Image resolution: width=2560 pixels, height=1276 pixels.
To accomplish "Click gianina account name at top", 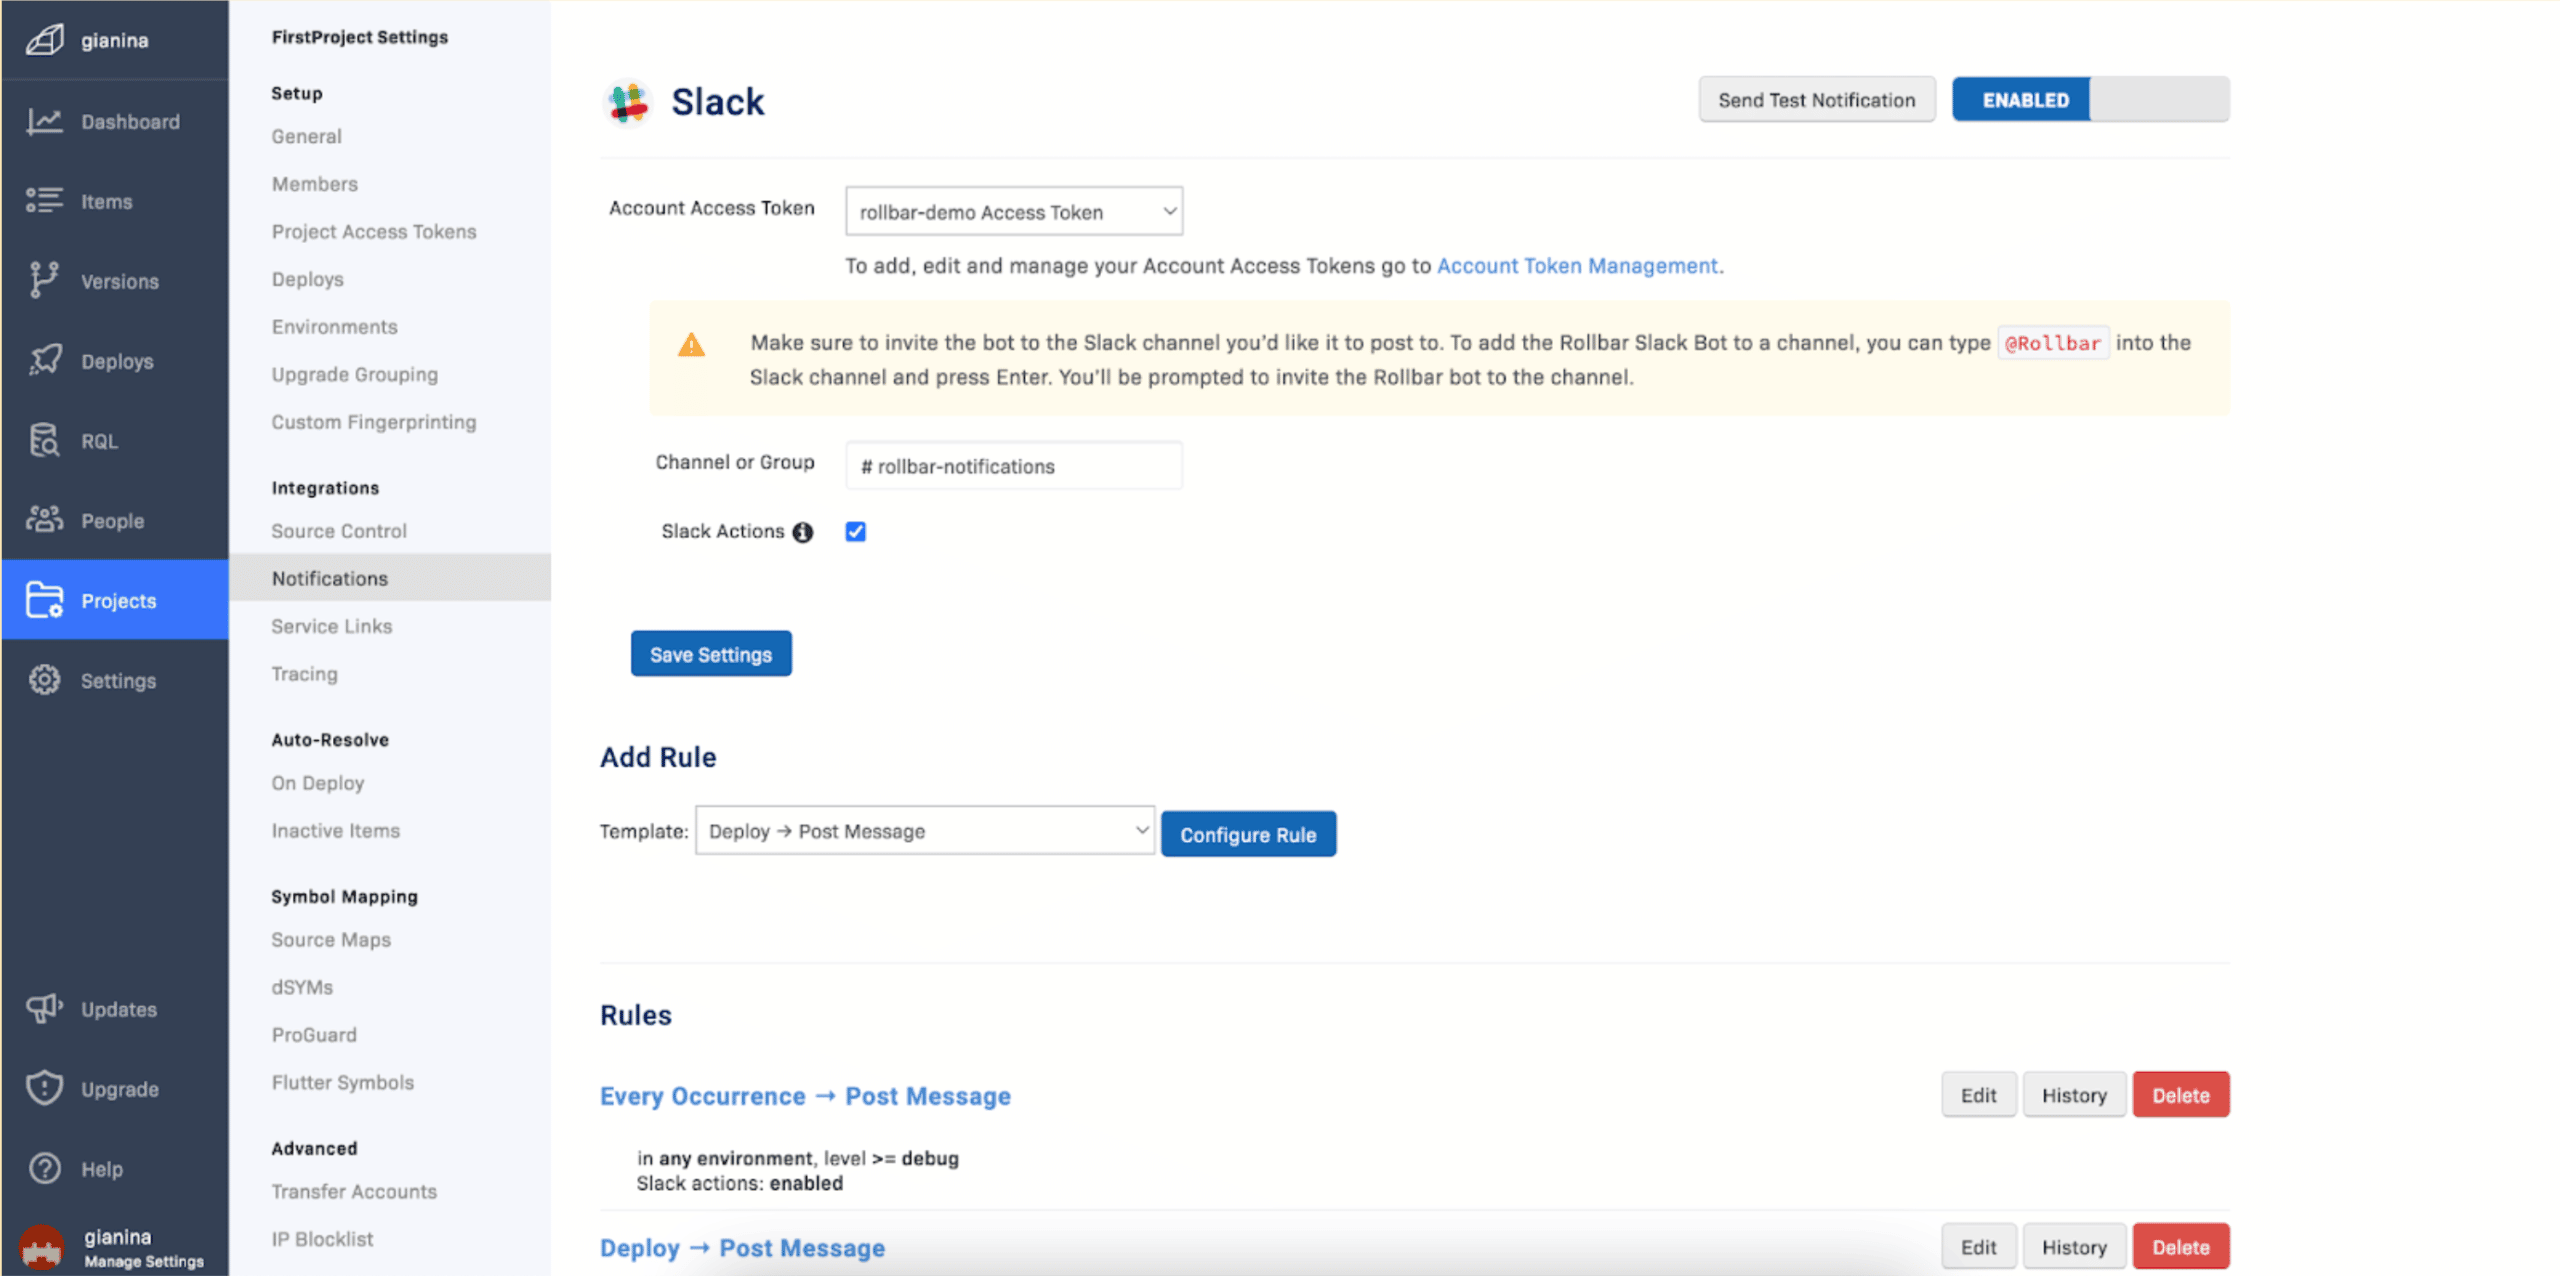I will point(115,41).
